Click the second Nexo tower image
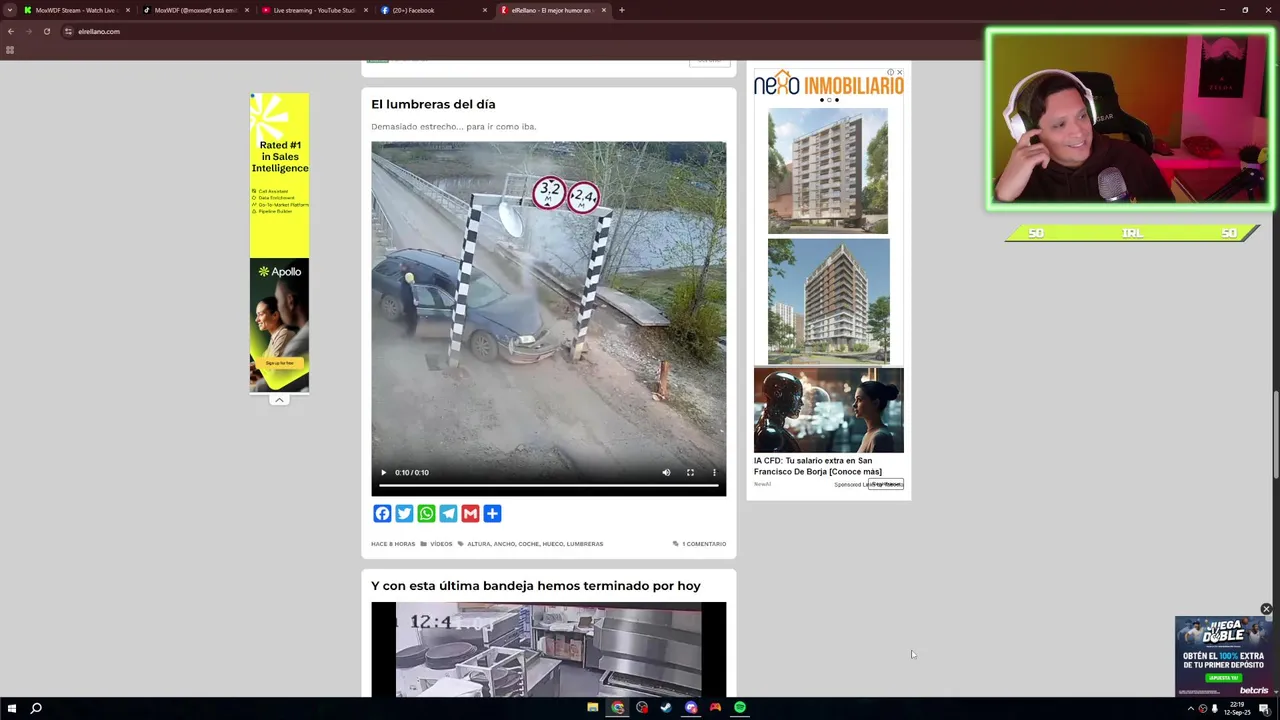Screen dimensions: 1280x720 [828, 301]
